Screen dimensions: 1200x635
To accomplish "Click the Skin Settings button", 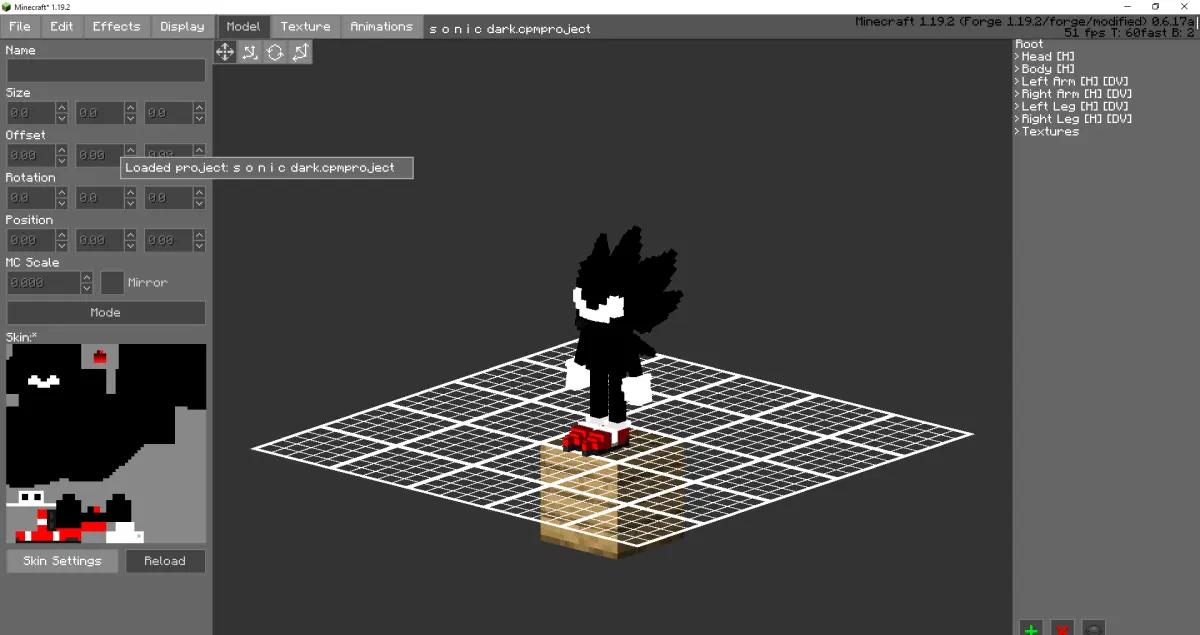I will pos(62,561).
